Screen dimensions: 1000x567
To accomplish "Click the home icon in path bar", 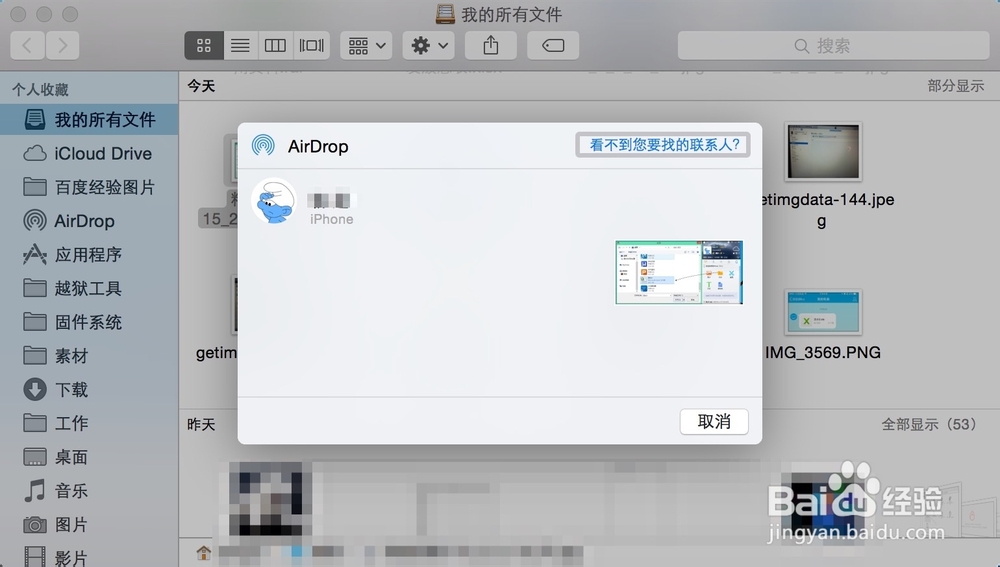I will [x=203, y=552].
